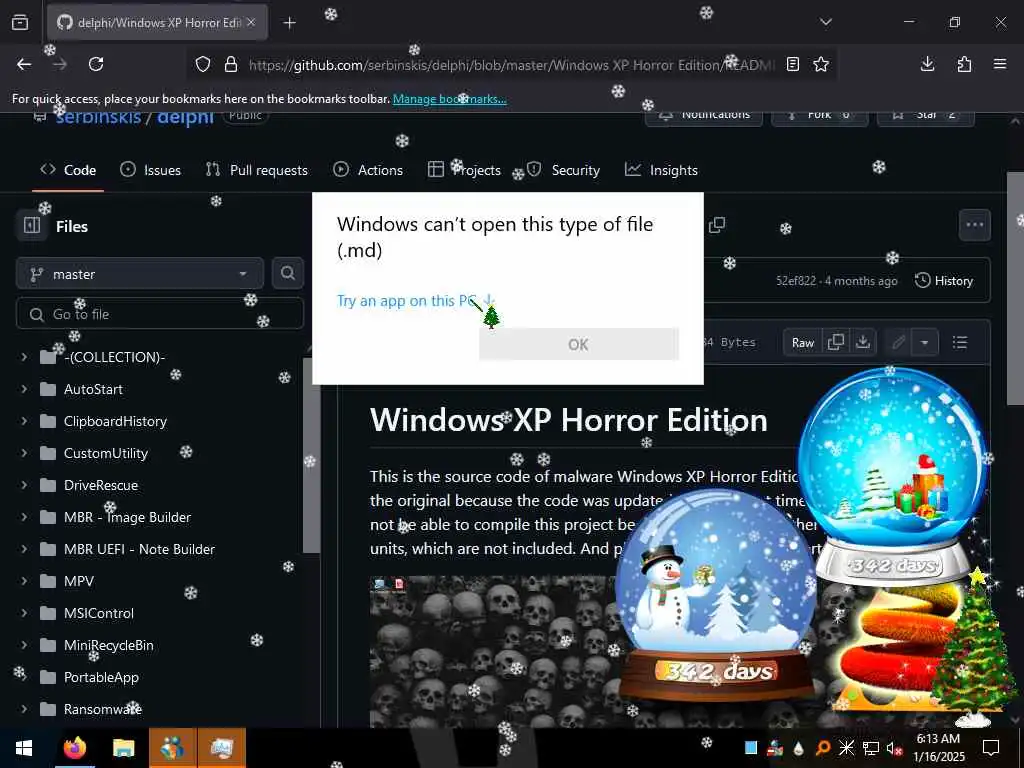Copy raw file contents icon next to Raw

coord(836,343)
